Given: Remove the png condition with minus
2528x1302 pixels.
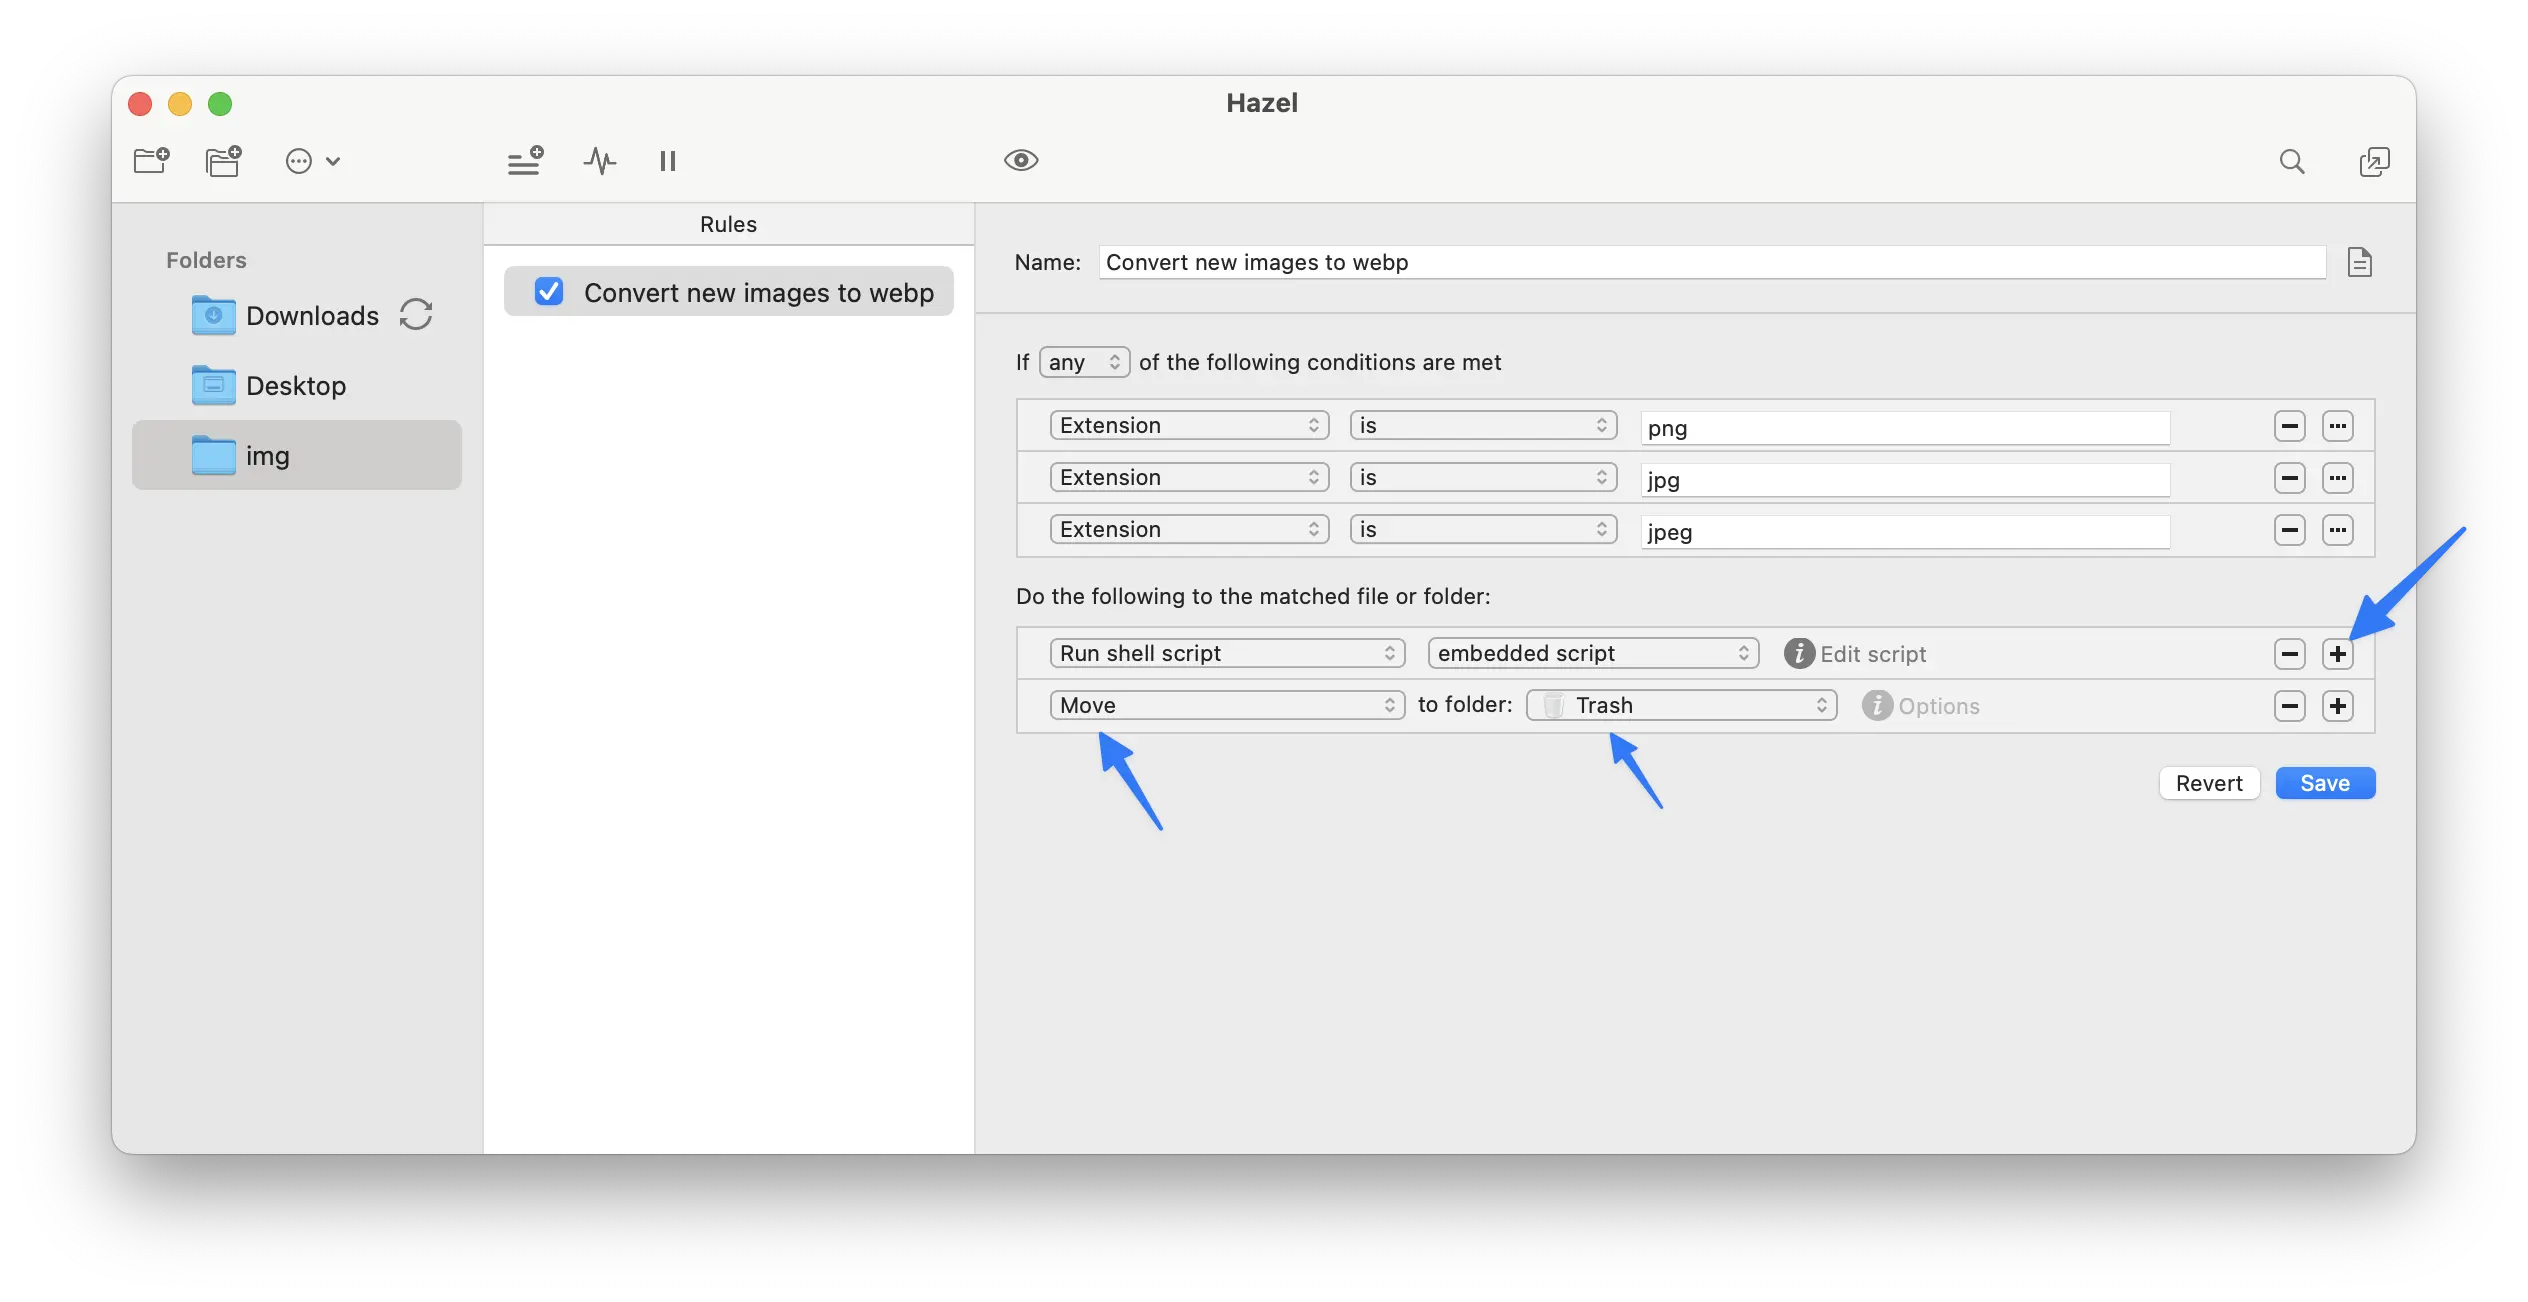Looking at the screenshot, I should click(x=2290, y=426).
